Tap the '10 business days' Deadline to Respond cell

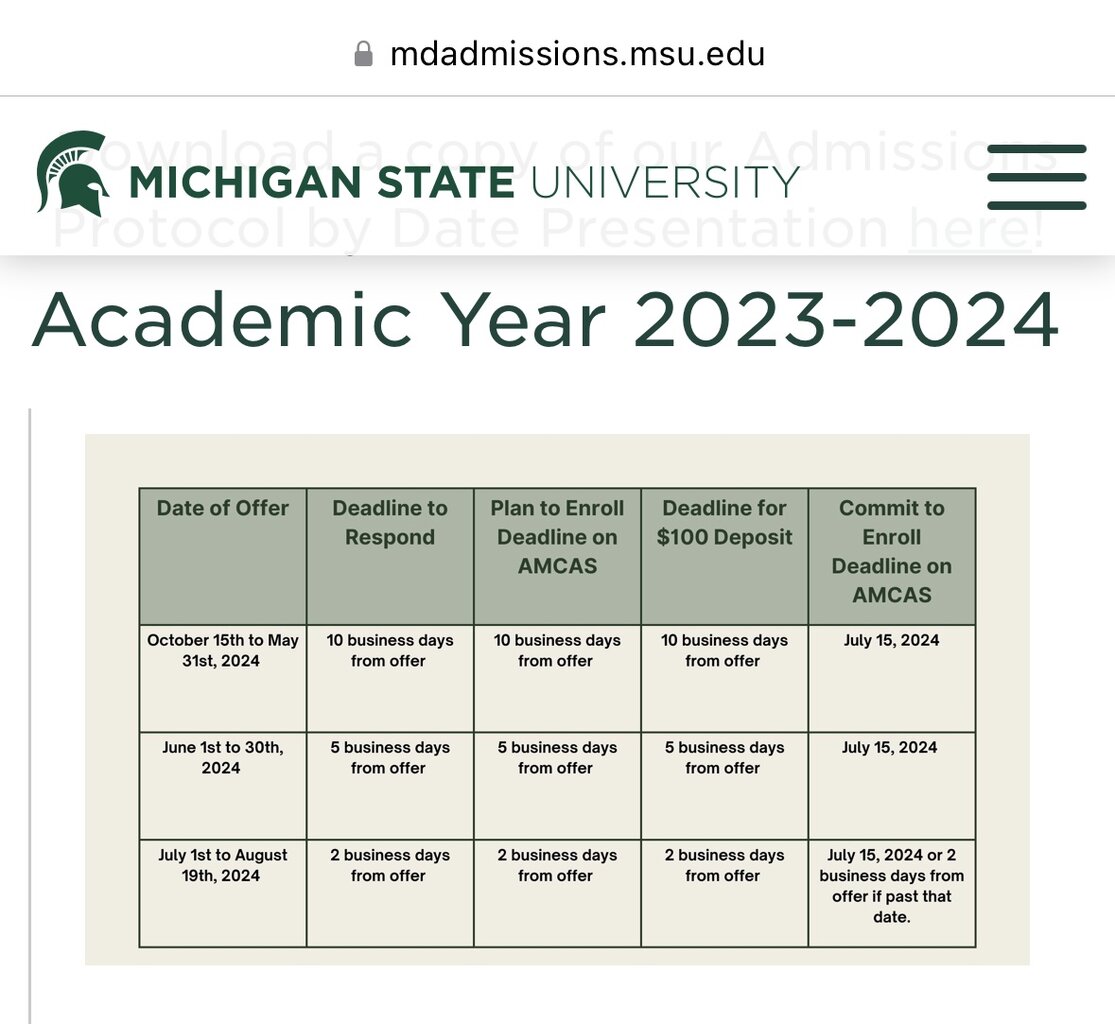click(x=390, y=678)
